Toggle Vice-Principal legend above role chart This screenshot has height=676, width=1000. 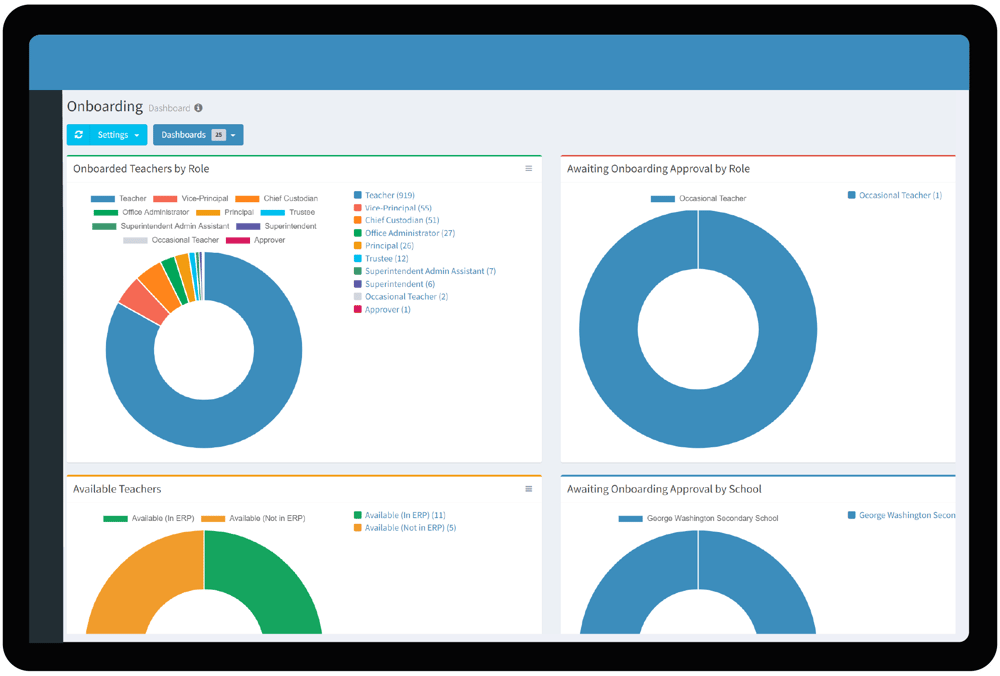(x=191, y=198)
